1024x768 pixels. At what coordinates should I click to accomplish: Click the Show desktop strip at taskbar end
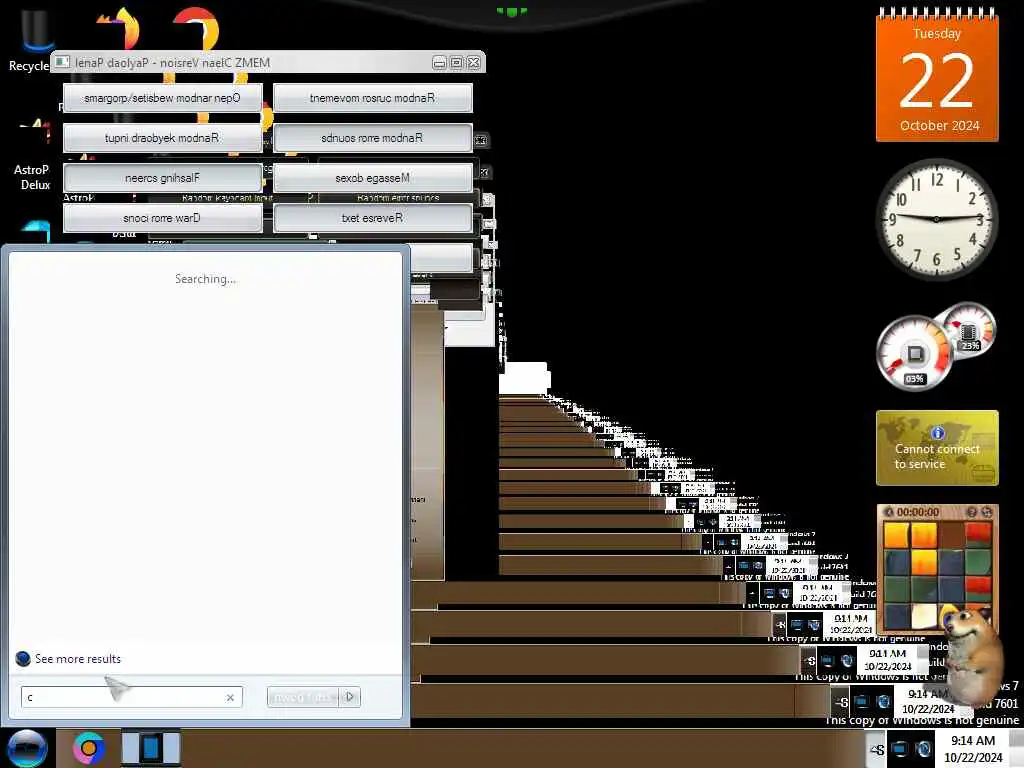(x=1016, y=748)
